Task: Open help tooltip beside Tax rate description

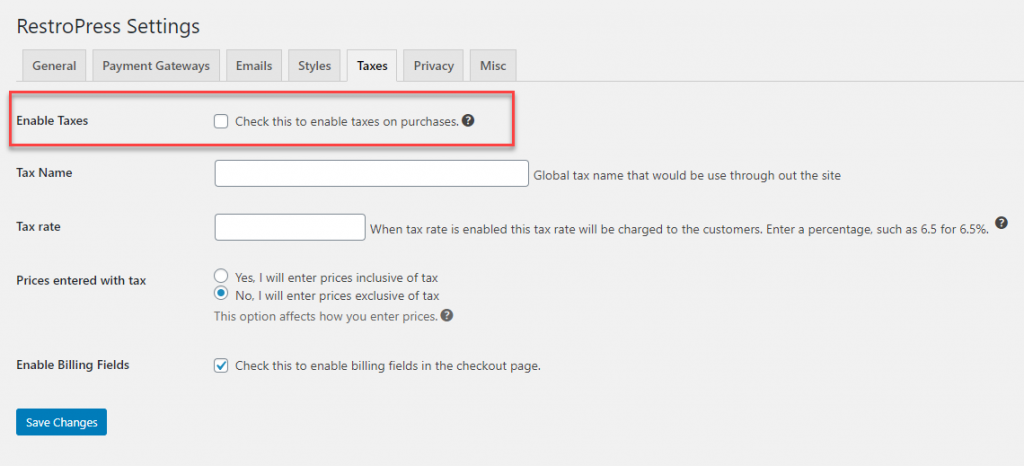Action: (1001, 223)
